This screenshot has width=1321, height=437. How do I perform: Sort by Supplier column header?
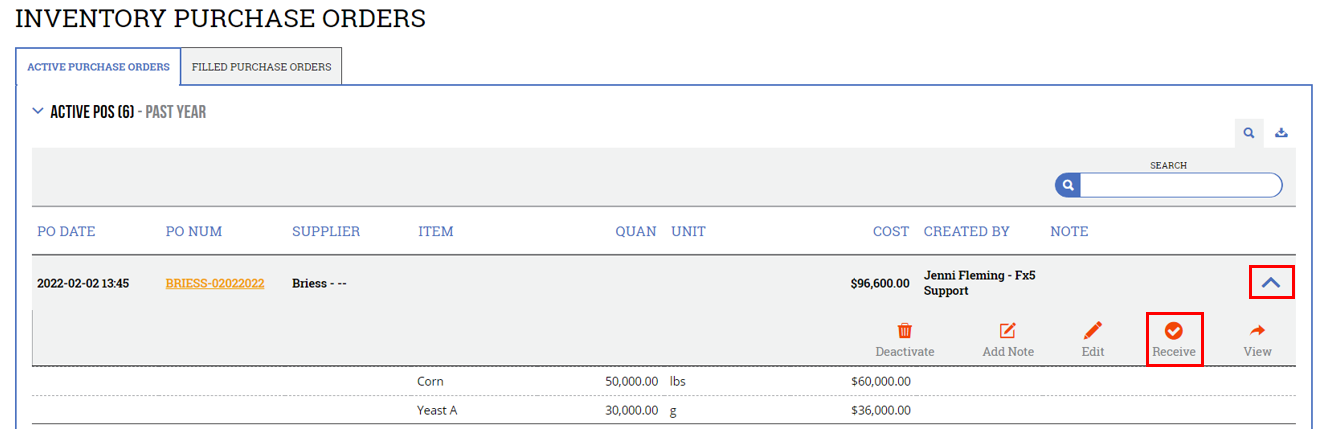[x=326, y=231]
